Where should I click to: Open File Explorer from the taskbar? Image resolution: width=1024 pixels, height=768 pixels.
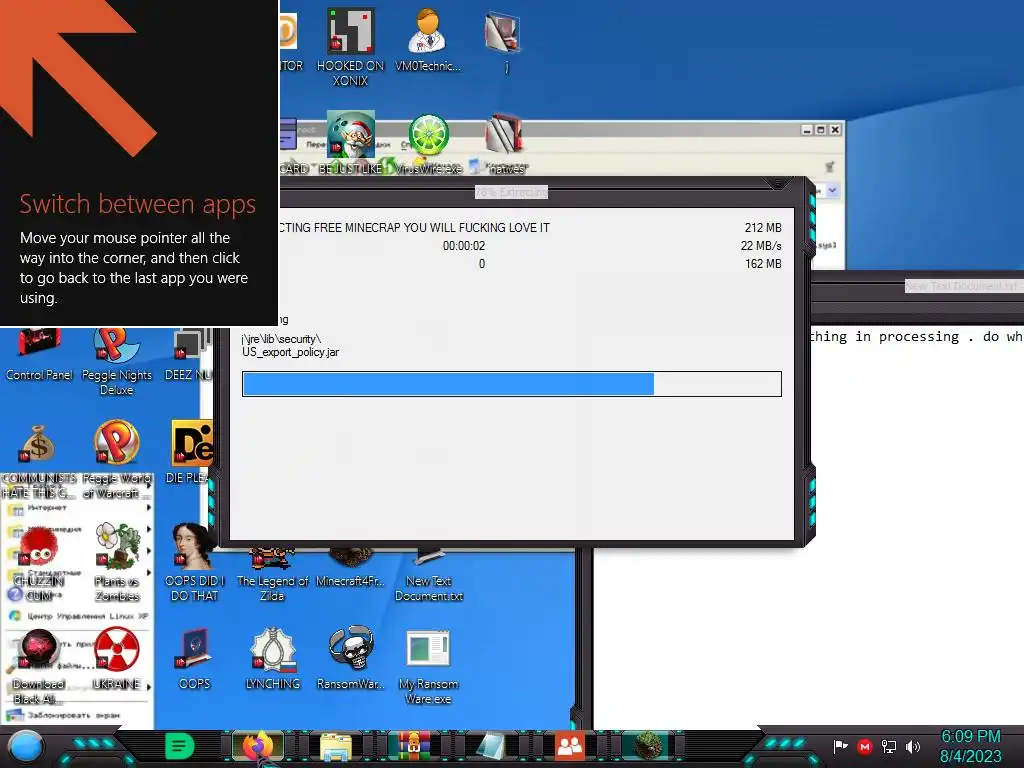tap(336, 746)
